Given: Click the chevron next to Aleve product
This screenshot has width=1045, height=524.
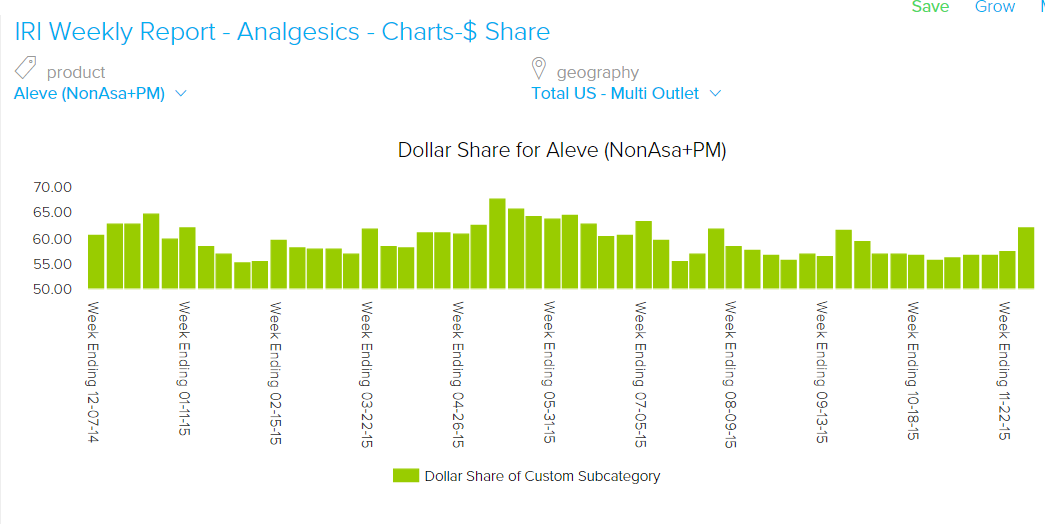Looking at the screenshot, I should click(x=181, y=94).
